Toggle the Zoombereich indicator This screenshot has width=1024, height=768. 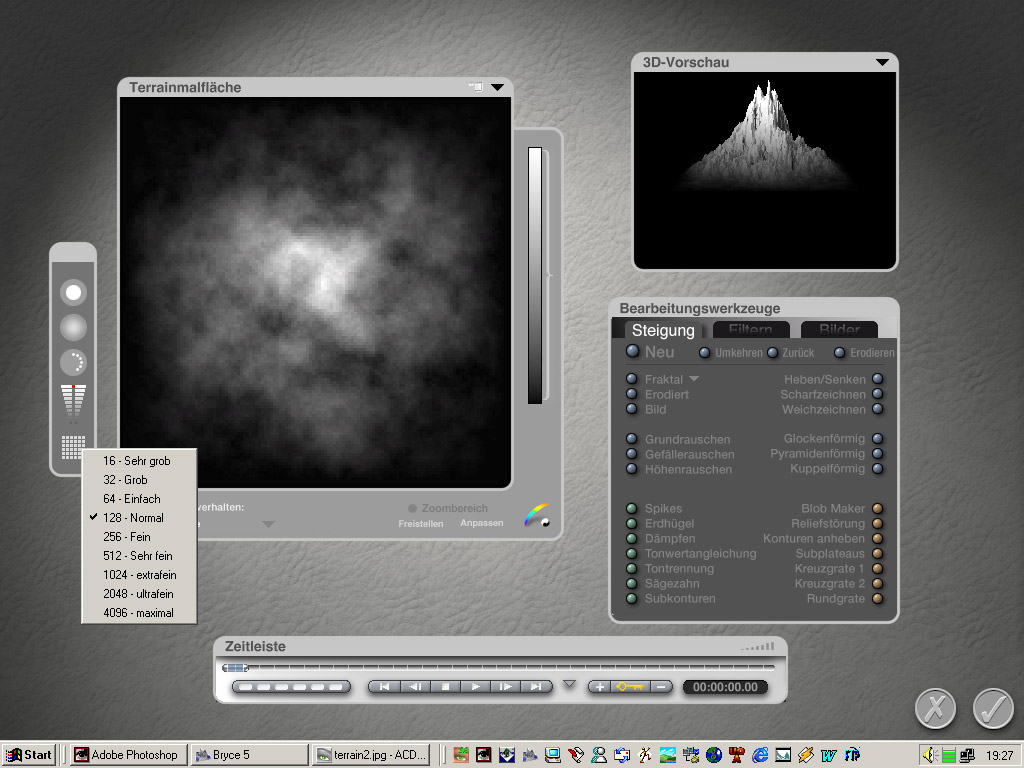tap(412, 509)
